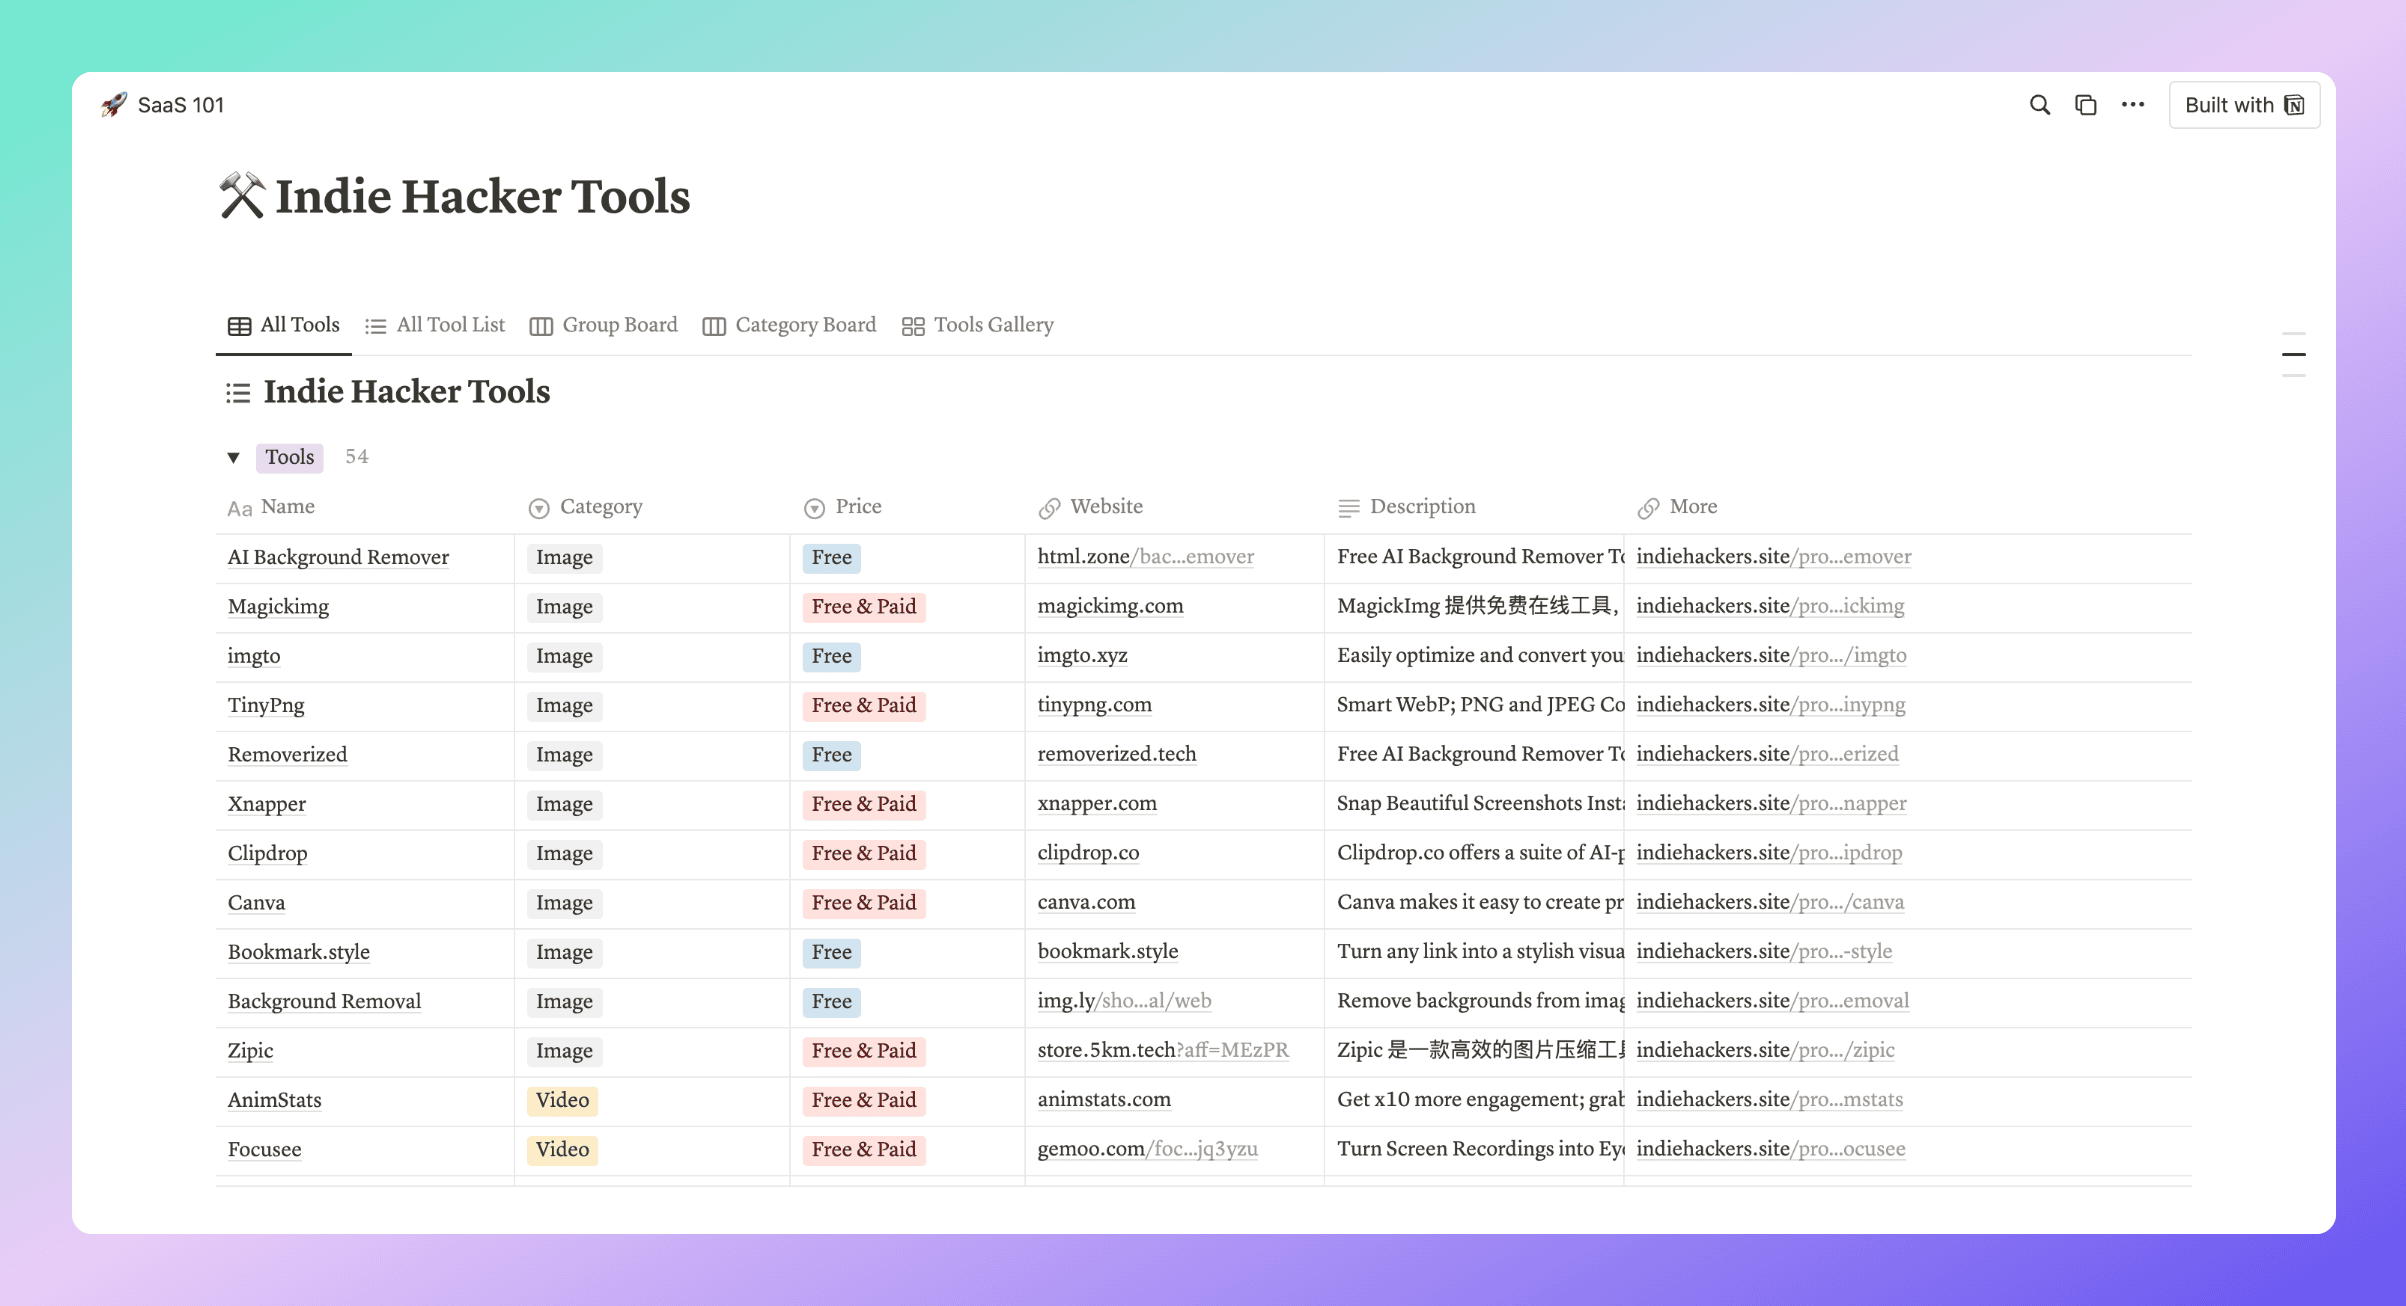This screenshot has height=1306, width=2406.
Task: Open the Background Removal entry
Action: (x=324, y=1001)
